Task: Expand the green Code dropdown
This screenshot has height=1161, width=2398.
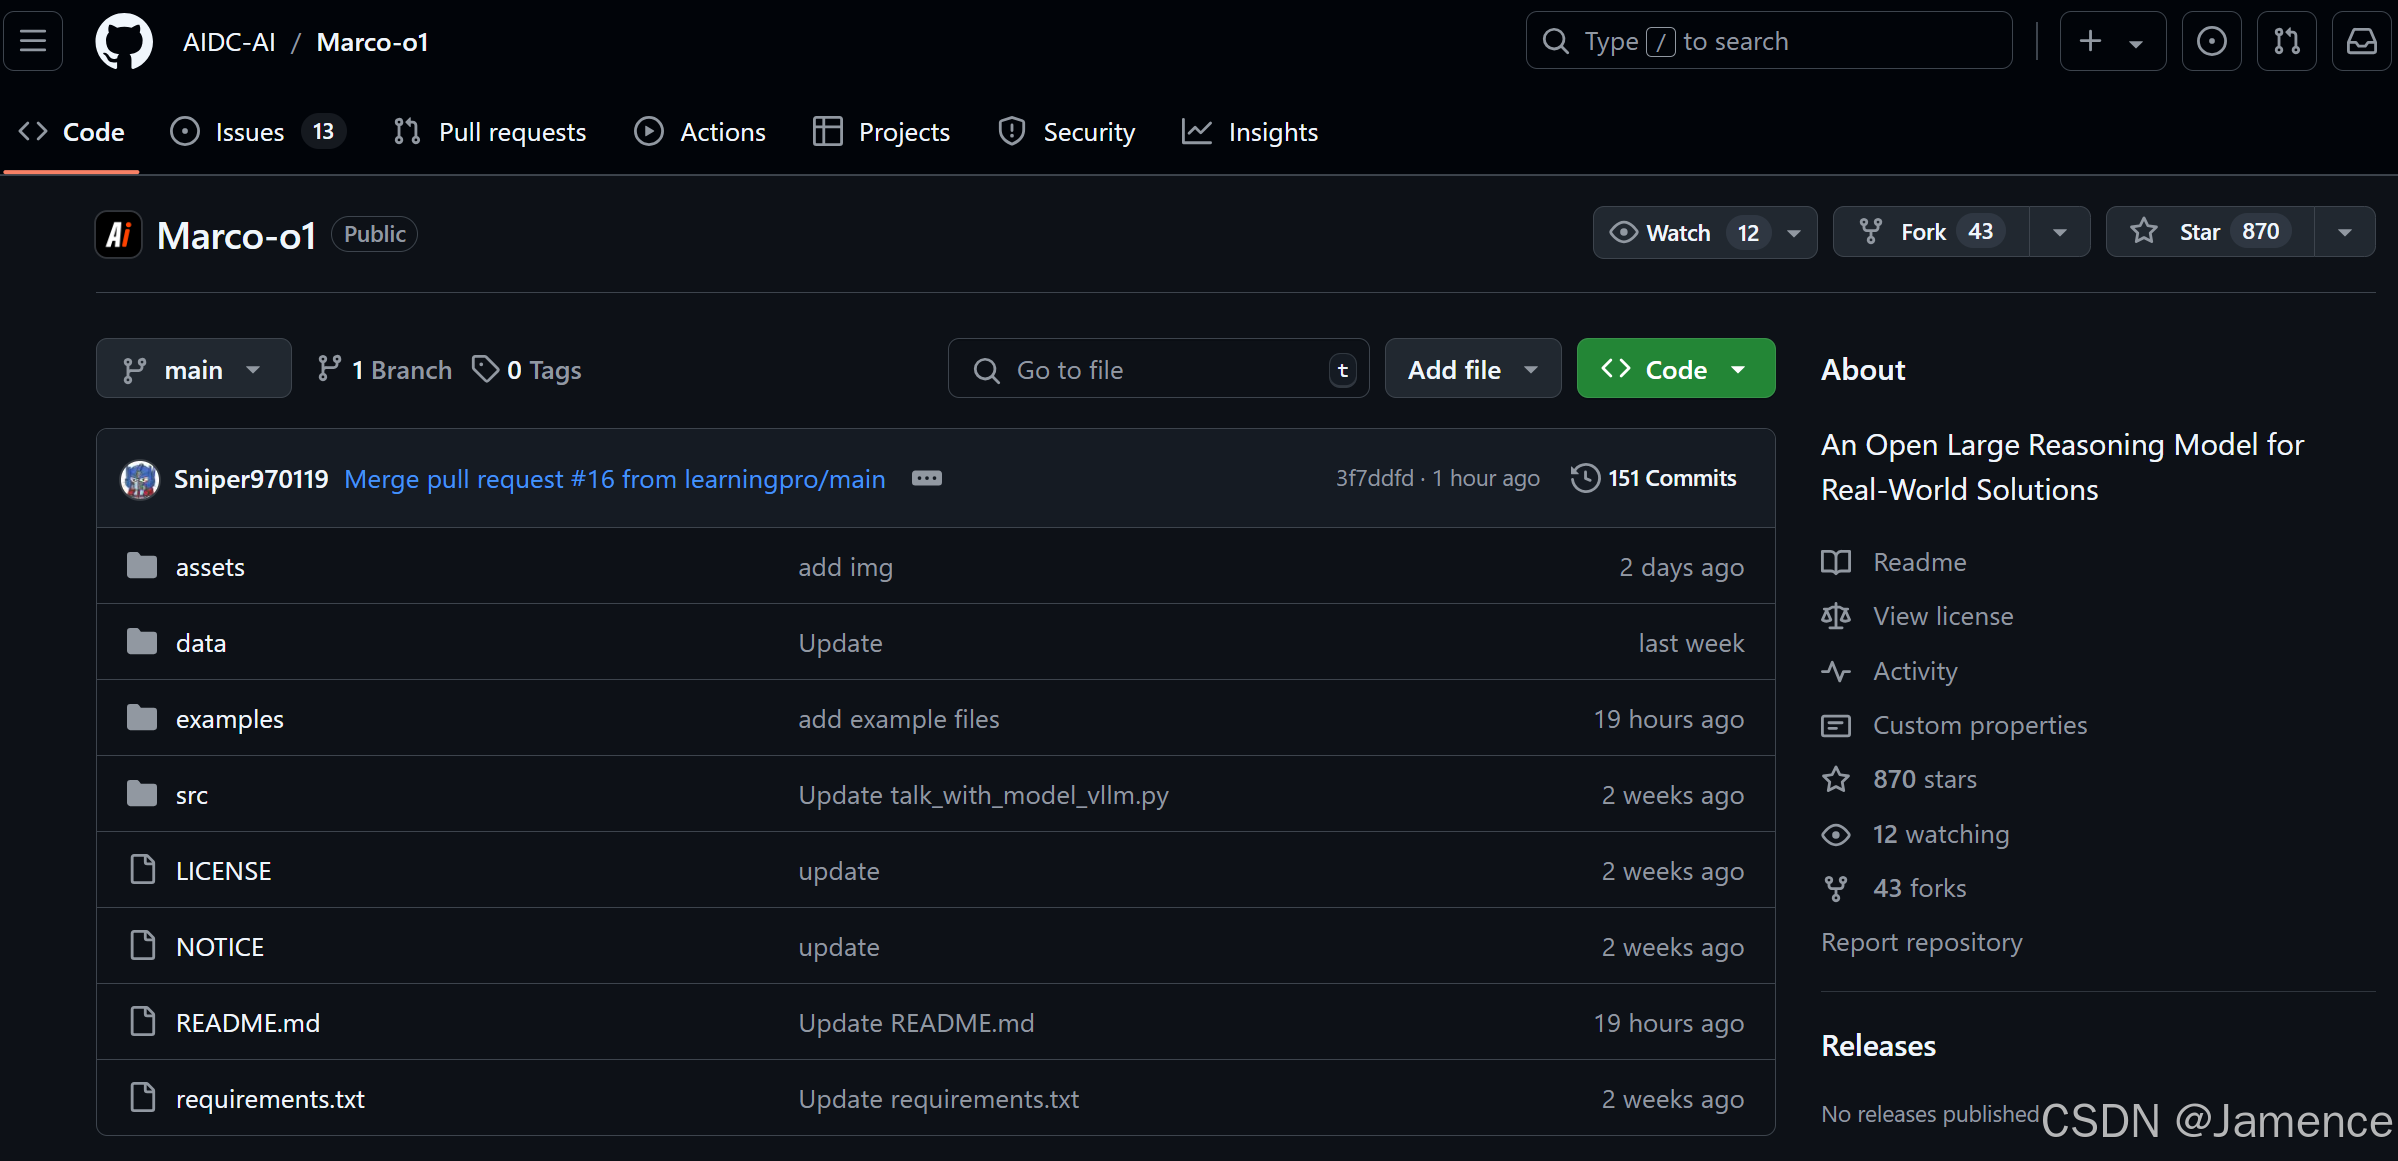Action: pos(1675,370)
